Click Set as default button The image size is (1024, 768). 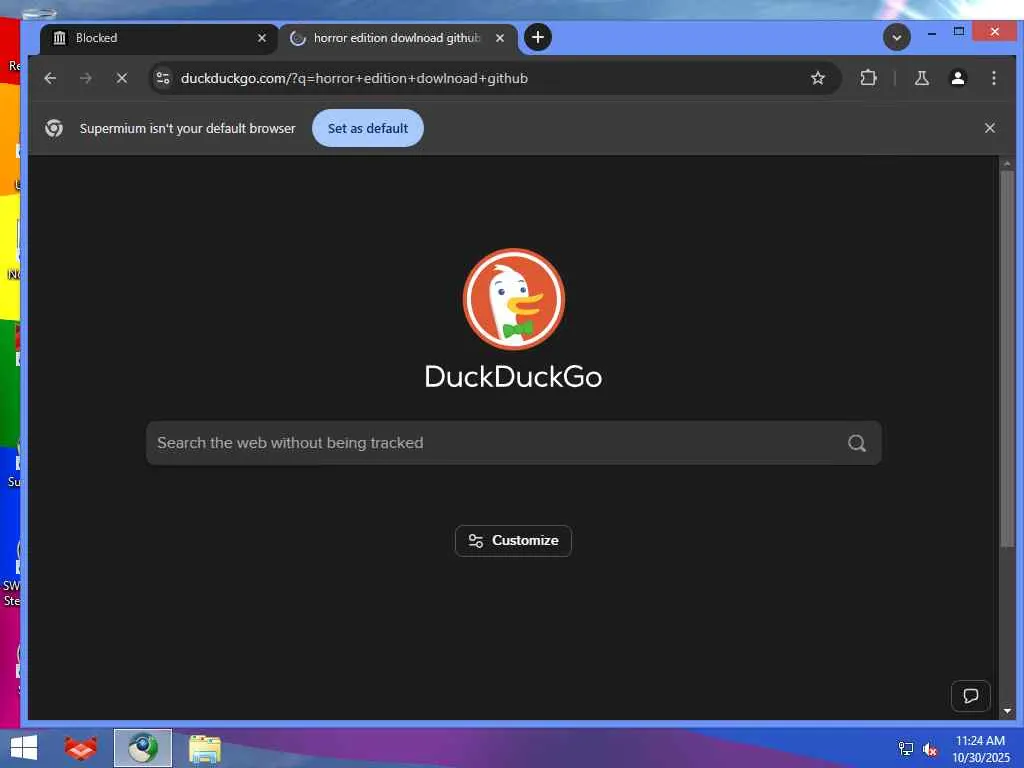(x=368, y=128)
